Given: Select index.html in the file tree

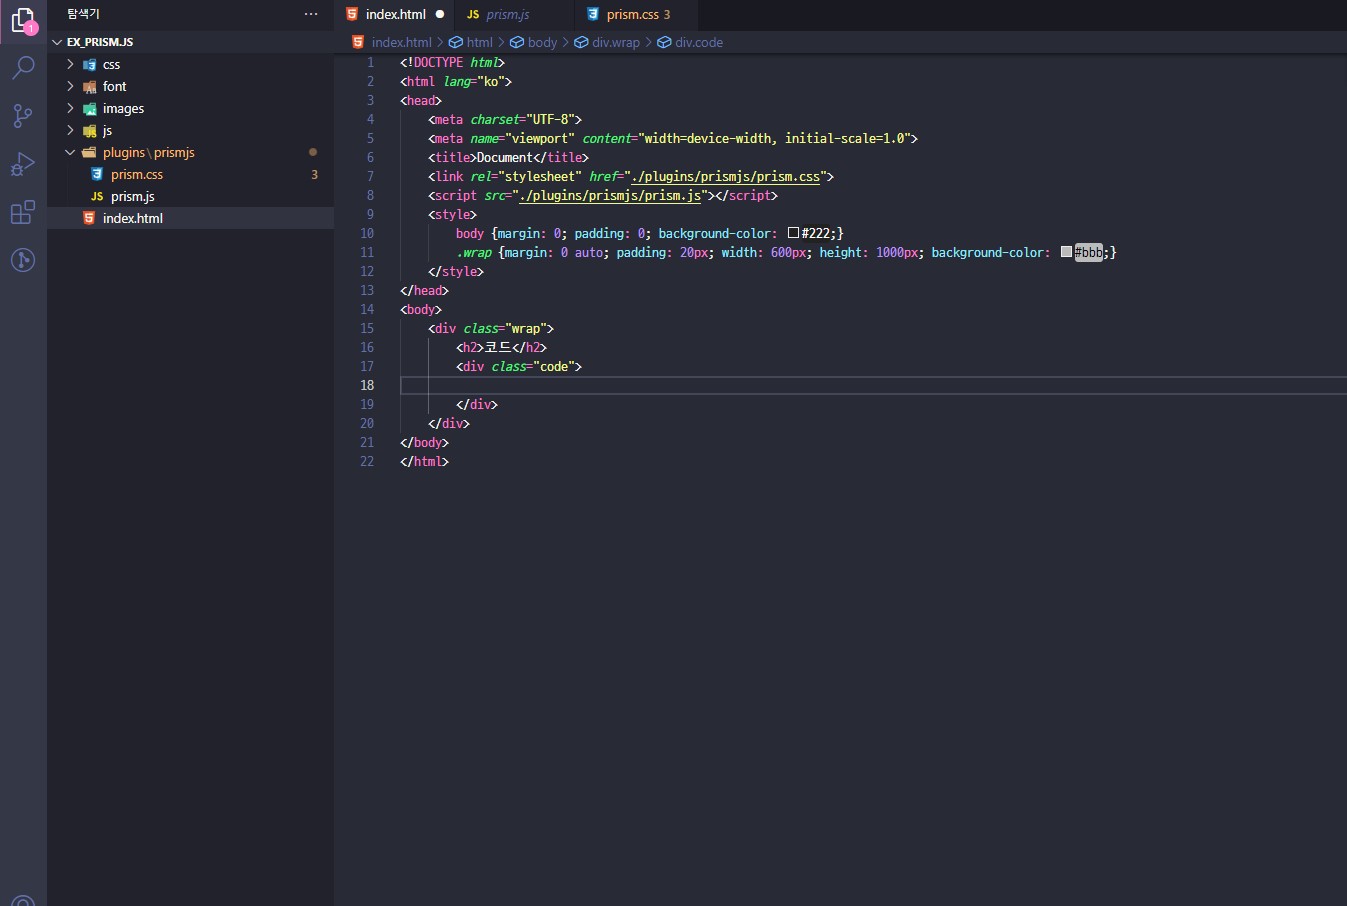Looking at the screenshot, I should 191,218.
